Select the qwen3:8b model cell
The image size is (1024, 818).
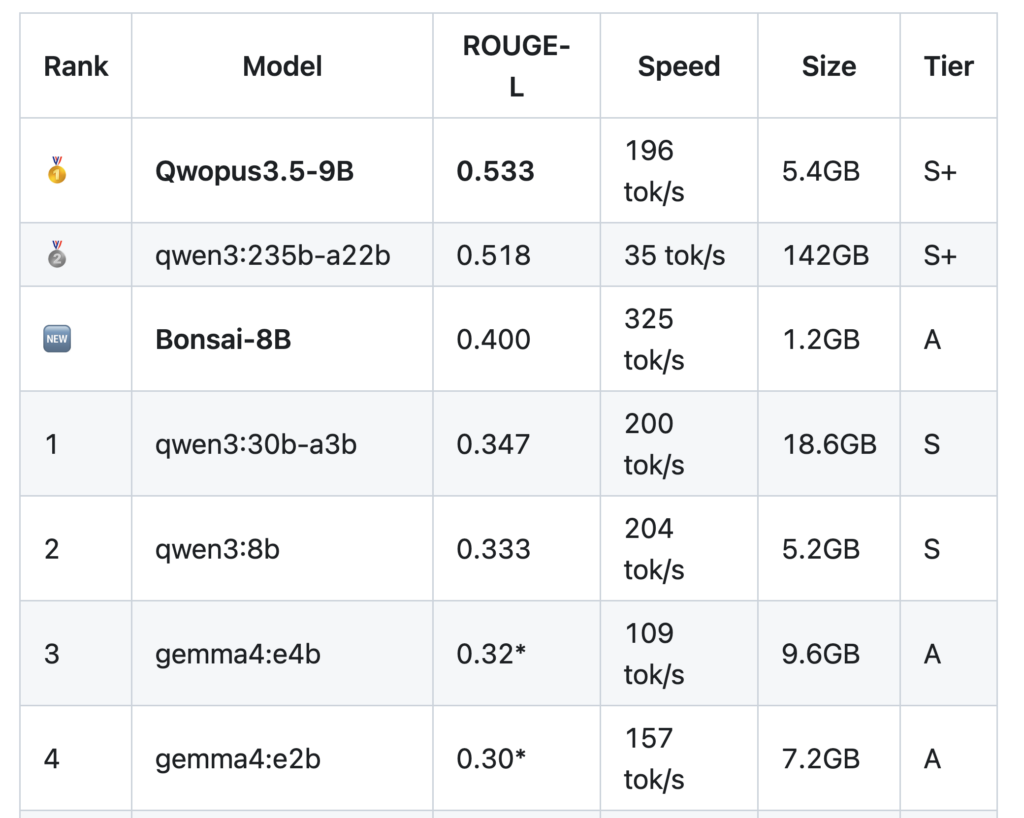(217, 549)
